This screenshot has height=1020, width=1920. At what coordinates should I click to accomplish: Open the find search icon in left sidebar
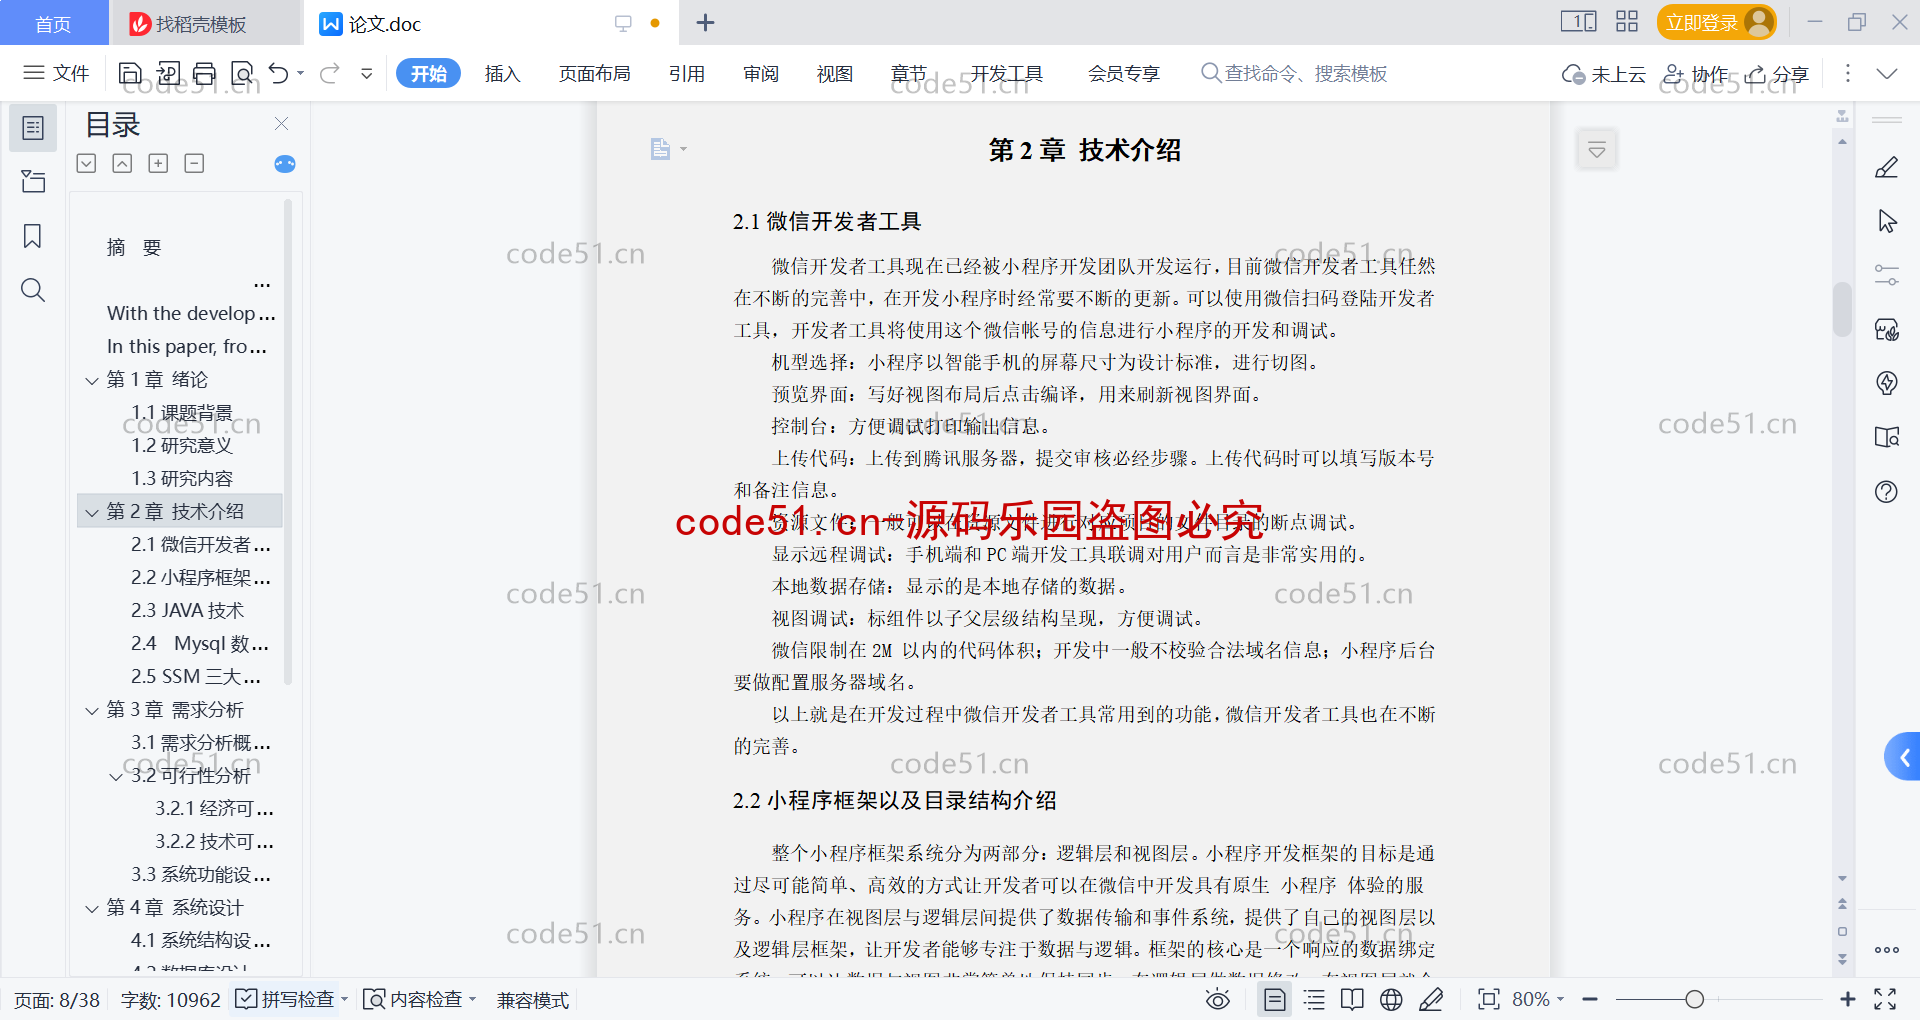pyautogui.click(x=33, y=290)
